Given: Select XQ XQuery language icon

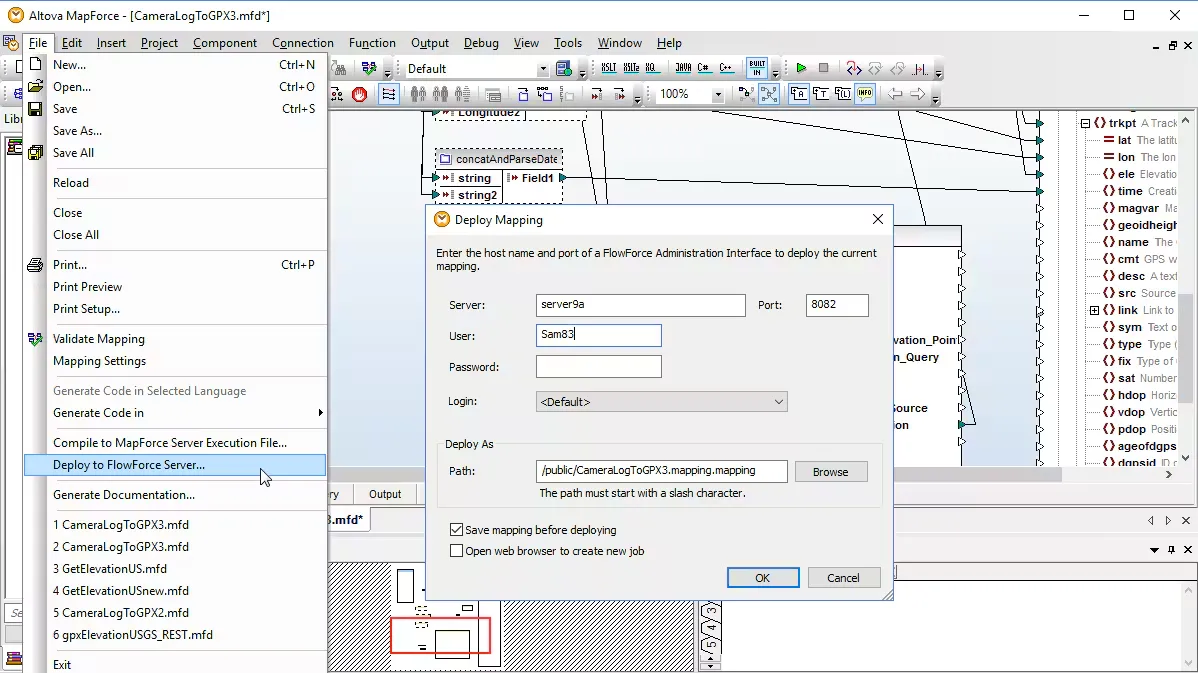Looking at the screenshot, I should (651, 68).
